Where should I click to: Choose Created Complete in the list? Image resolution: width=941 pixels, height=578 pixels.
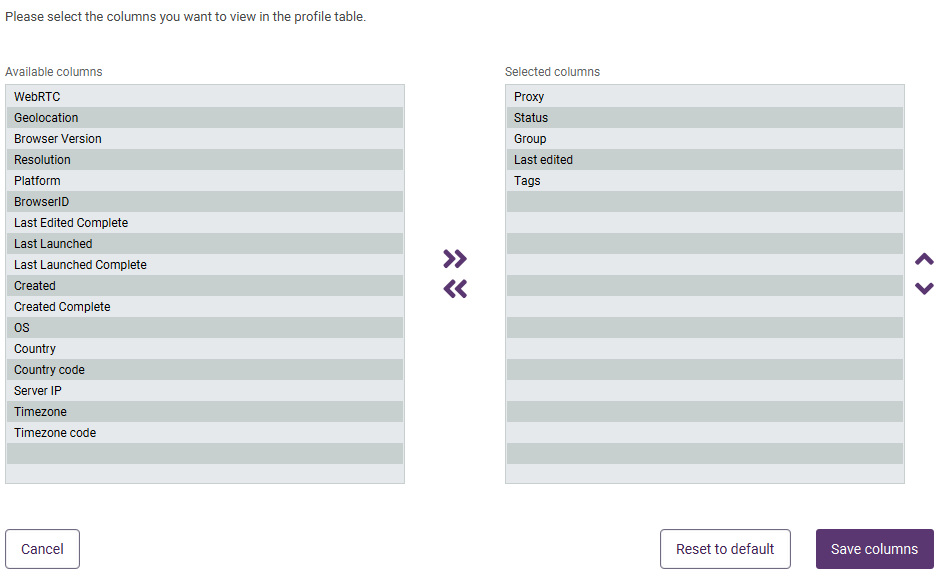(x=205, y=307)
